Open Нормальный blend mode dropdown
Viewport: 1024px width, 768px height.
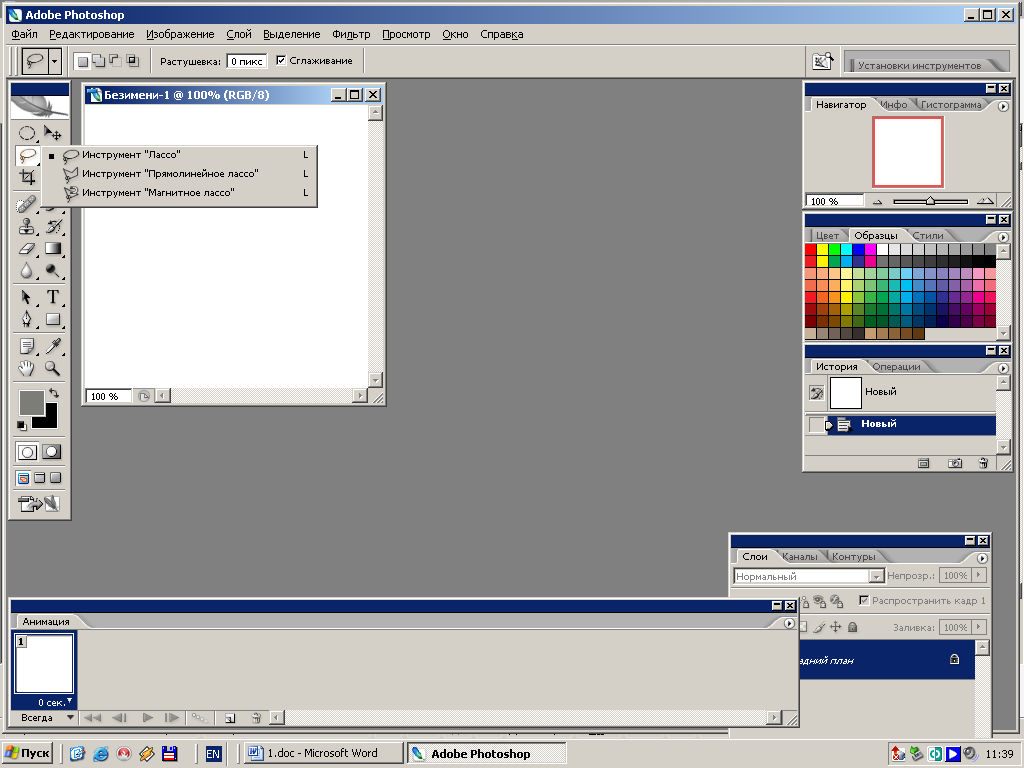coord(876,576)
